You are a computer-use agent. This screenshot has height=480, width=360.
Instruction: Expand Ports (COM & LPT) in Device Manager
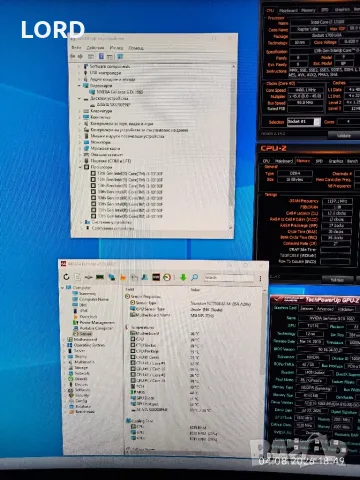click(80, 161)
